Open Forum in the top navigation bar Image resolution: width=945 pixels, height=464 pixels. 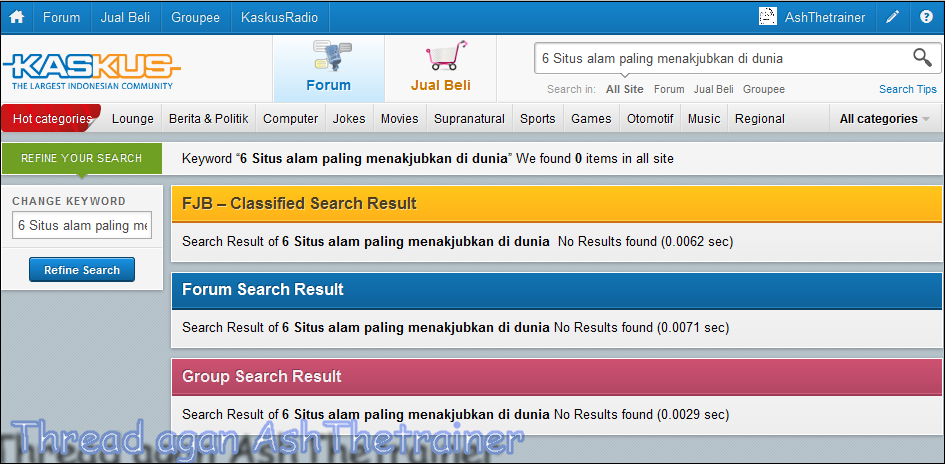[x=61, y=17]
